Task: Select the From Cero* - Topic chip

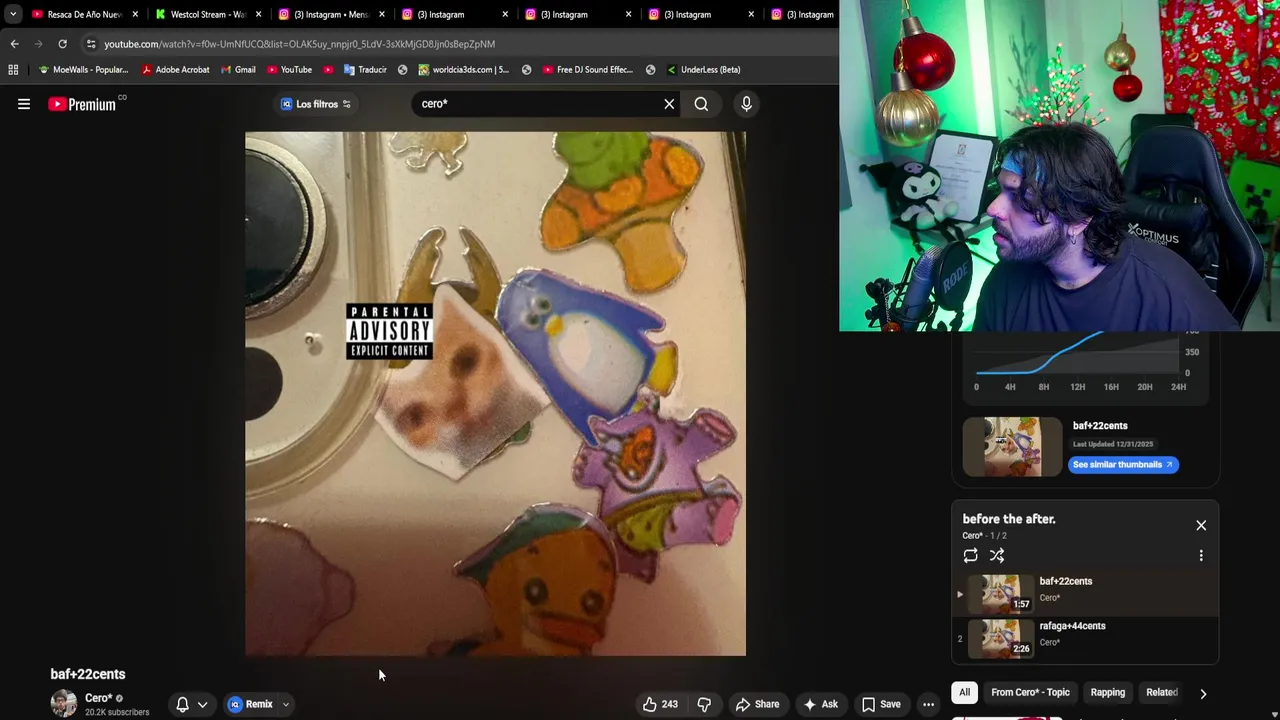Action: pyautogui.click(x=1030, y=692)
